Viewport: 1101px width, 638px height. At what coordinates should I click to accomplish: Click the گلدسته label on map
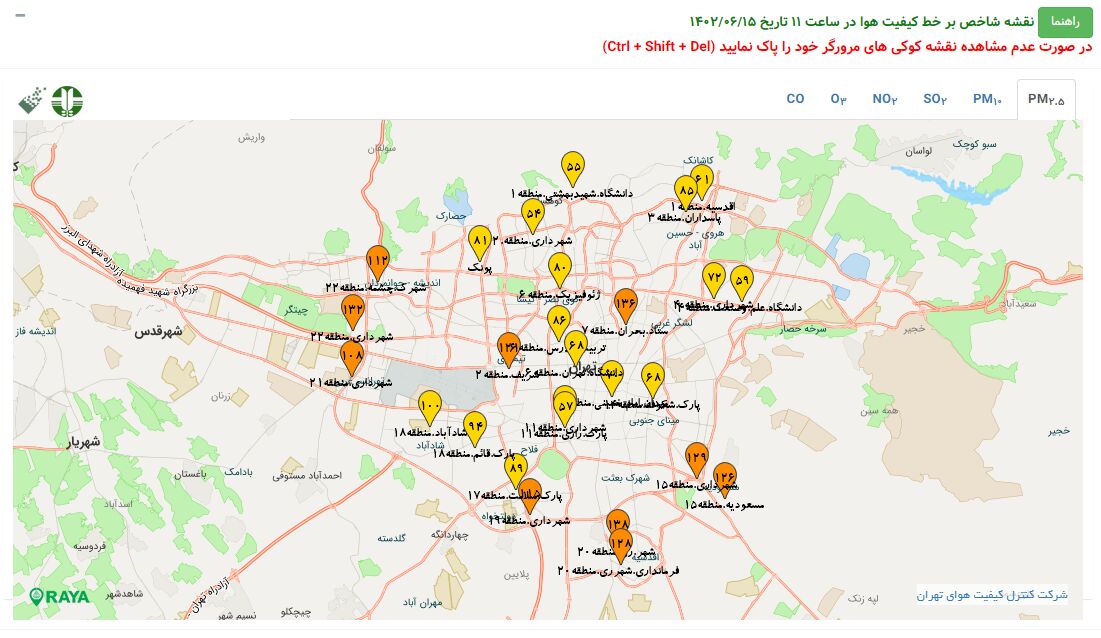click(391, 538)
